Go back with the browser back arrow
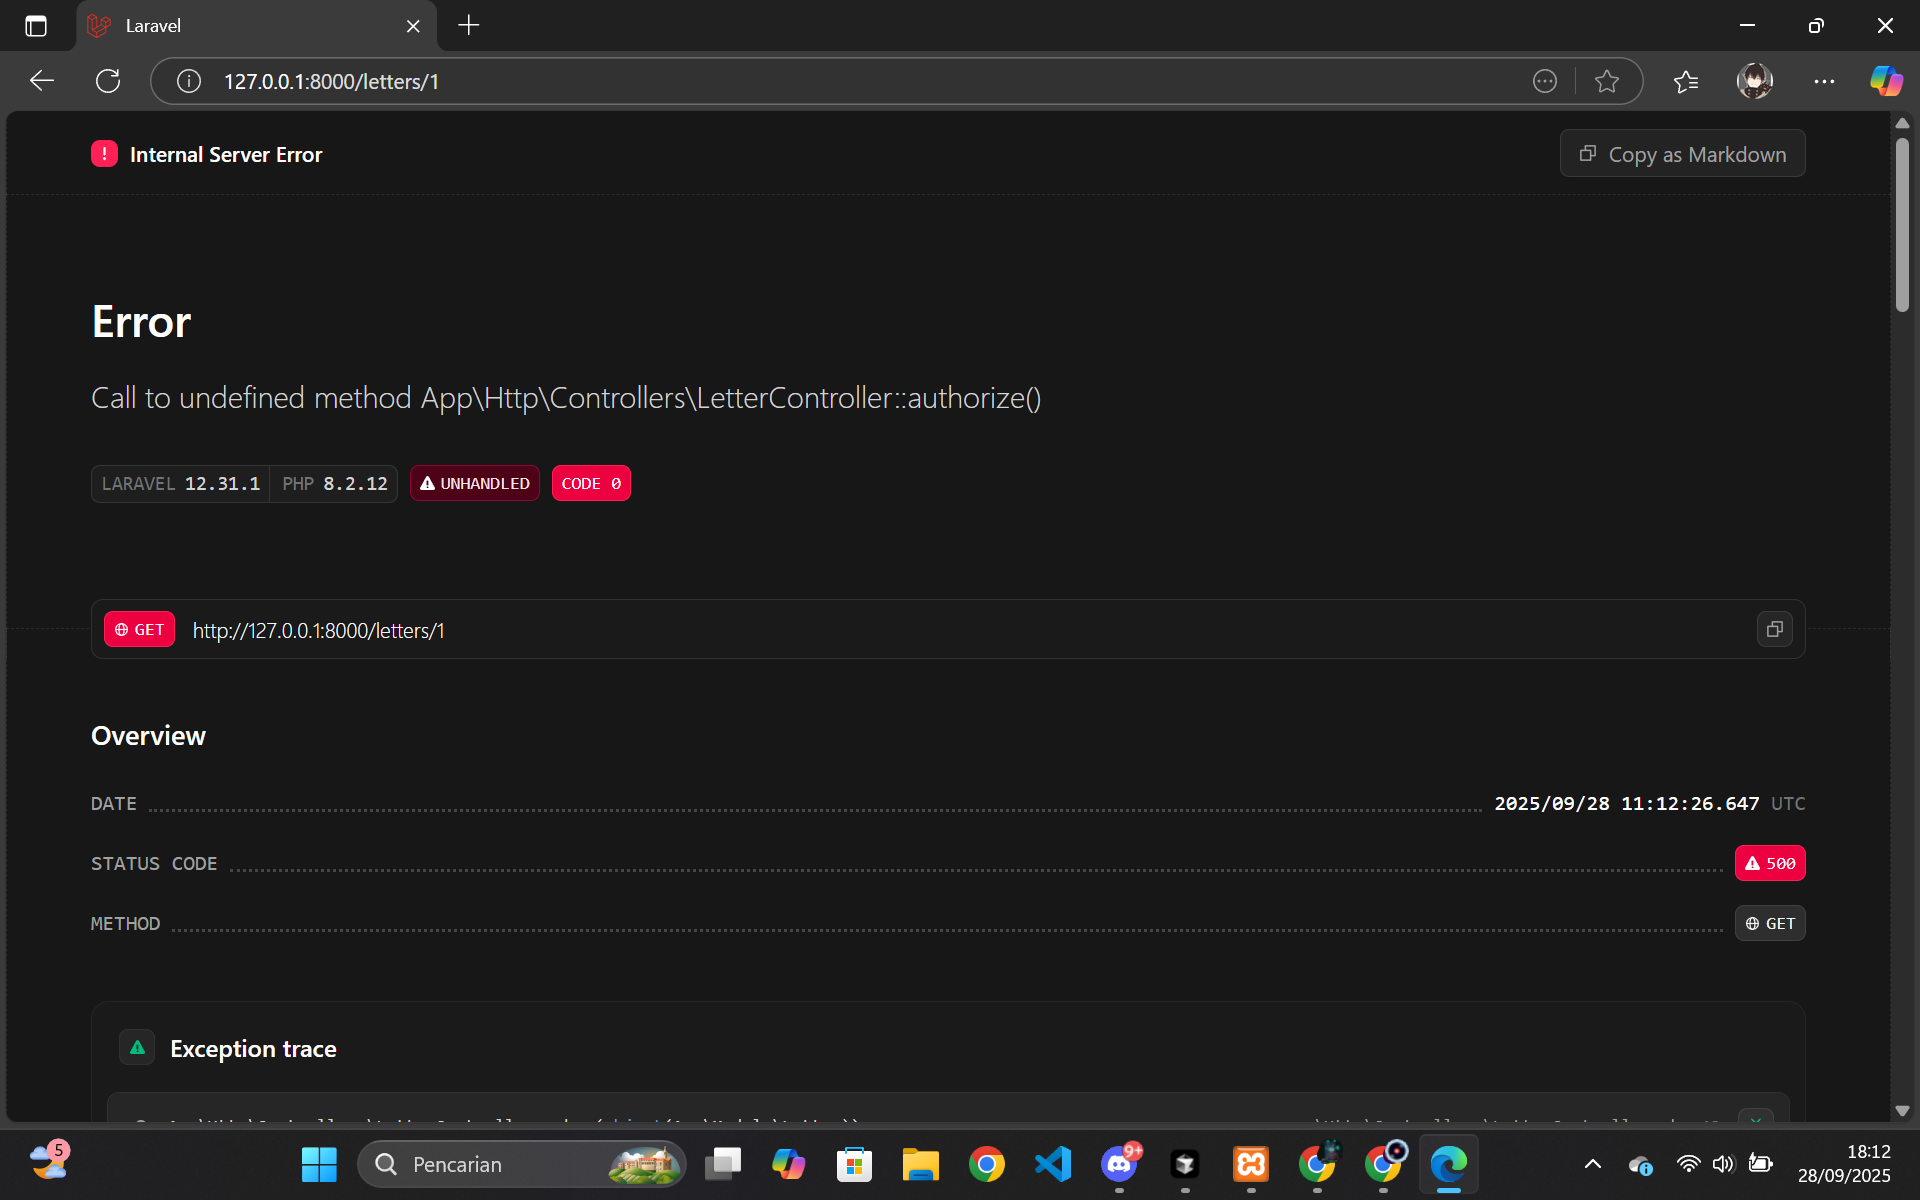1920x1200 pixels. (42, 81)
